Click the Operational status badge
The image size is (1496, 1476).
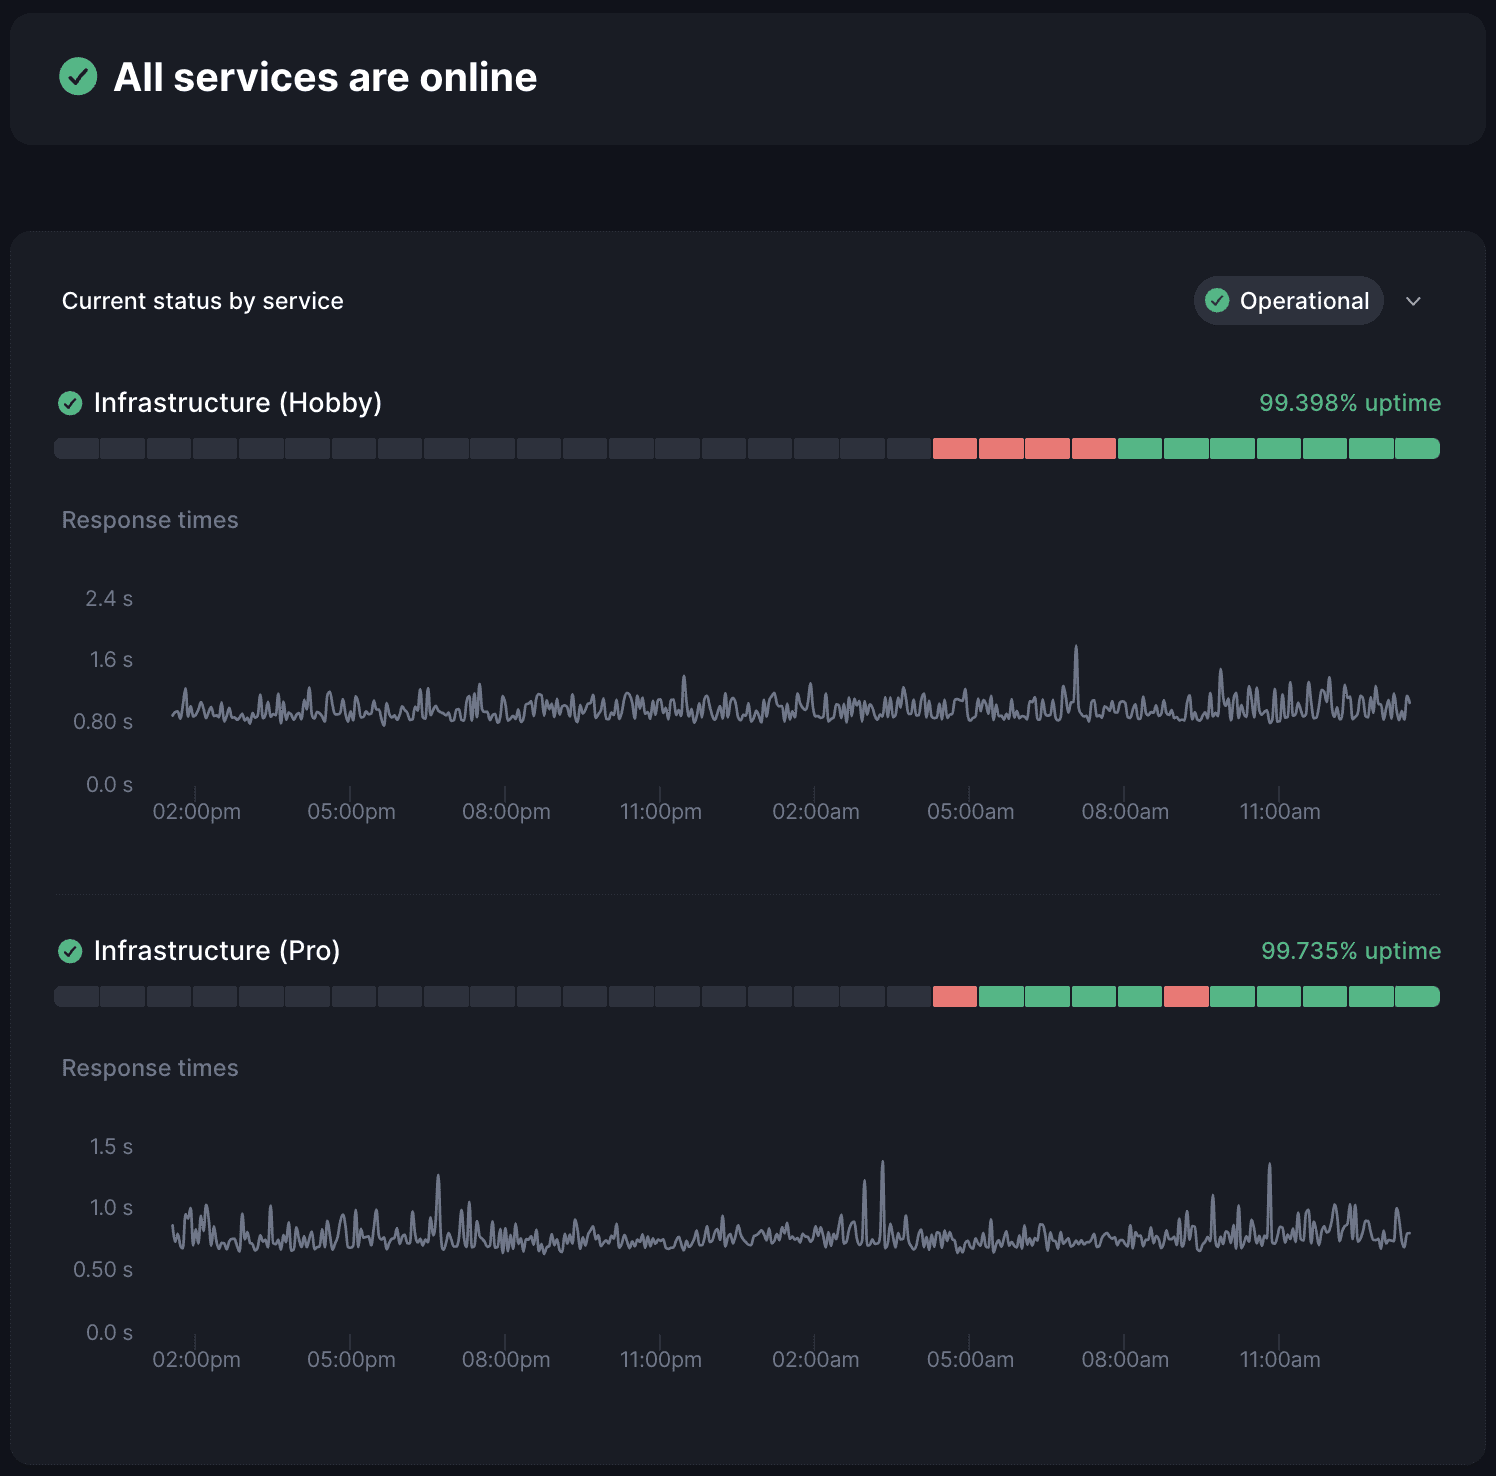[1288, 300]
